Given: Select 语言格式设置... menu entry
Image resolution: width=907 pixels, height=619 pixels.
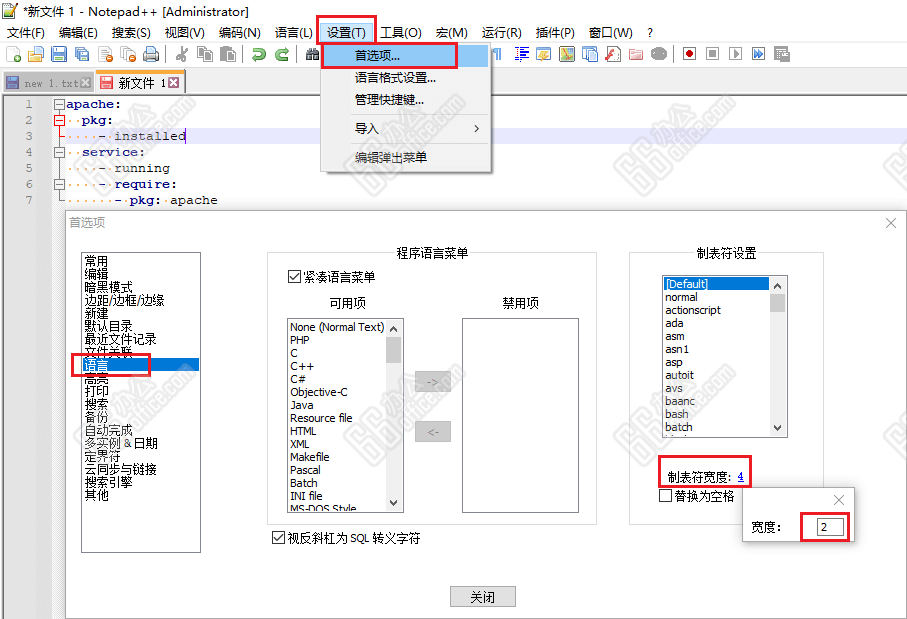Looking at the screenshot, I should coord(405,78).
